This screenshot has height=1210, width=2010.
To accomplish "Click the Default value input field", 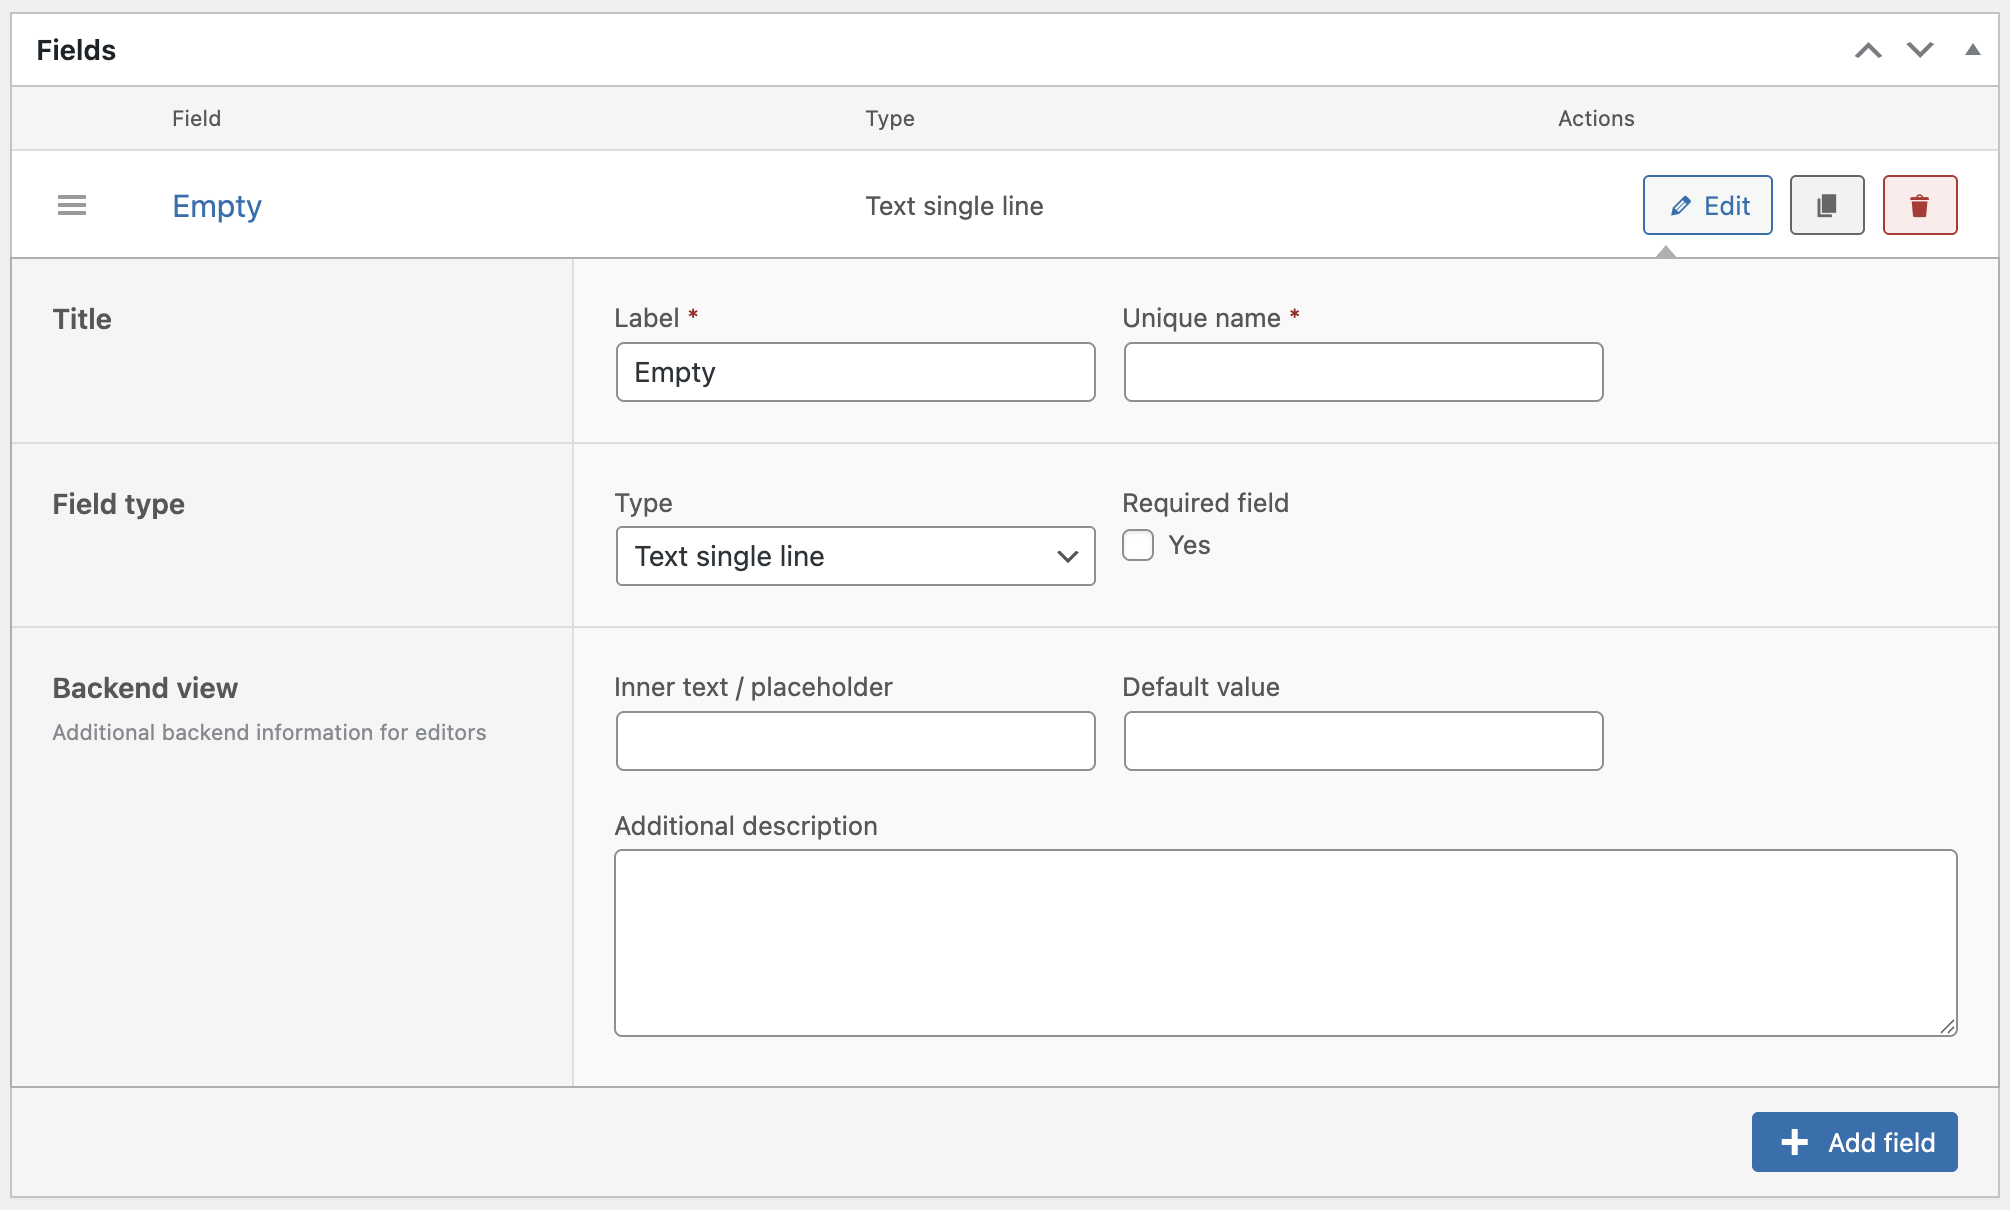I will pyautogui.click(x=1363, y=740).
